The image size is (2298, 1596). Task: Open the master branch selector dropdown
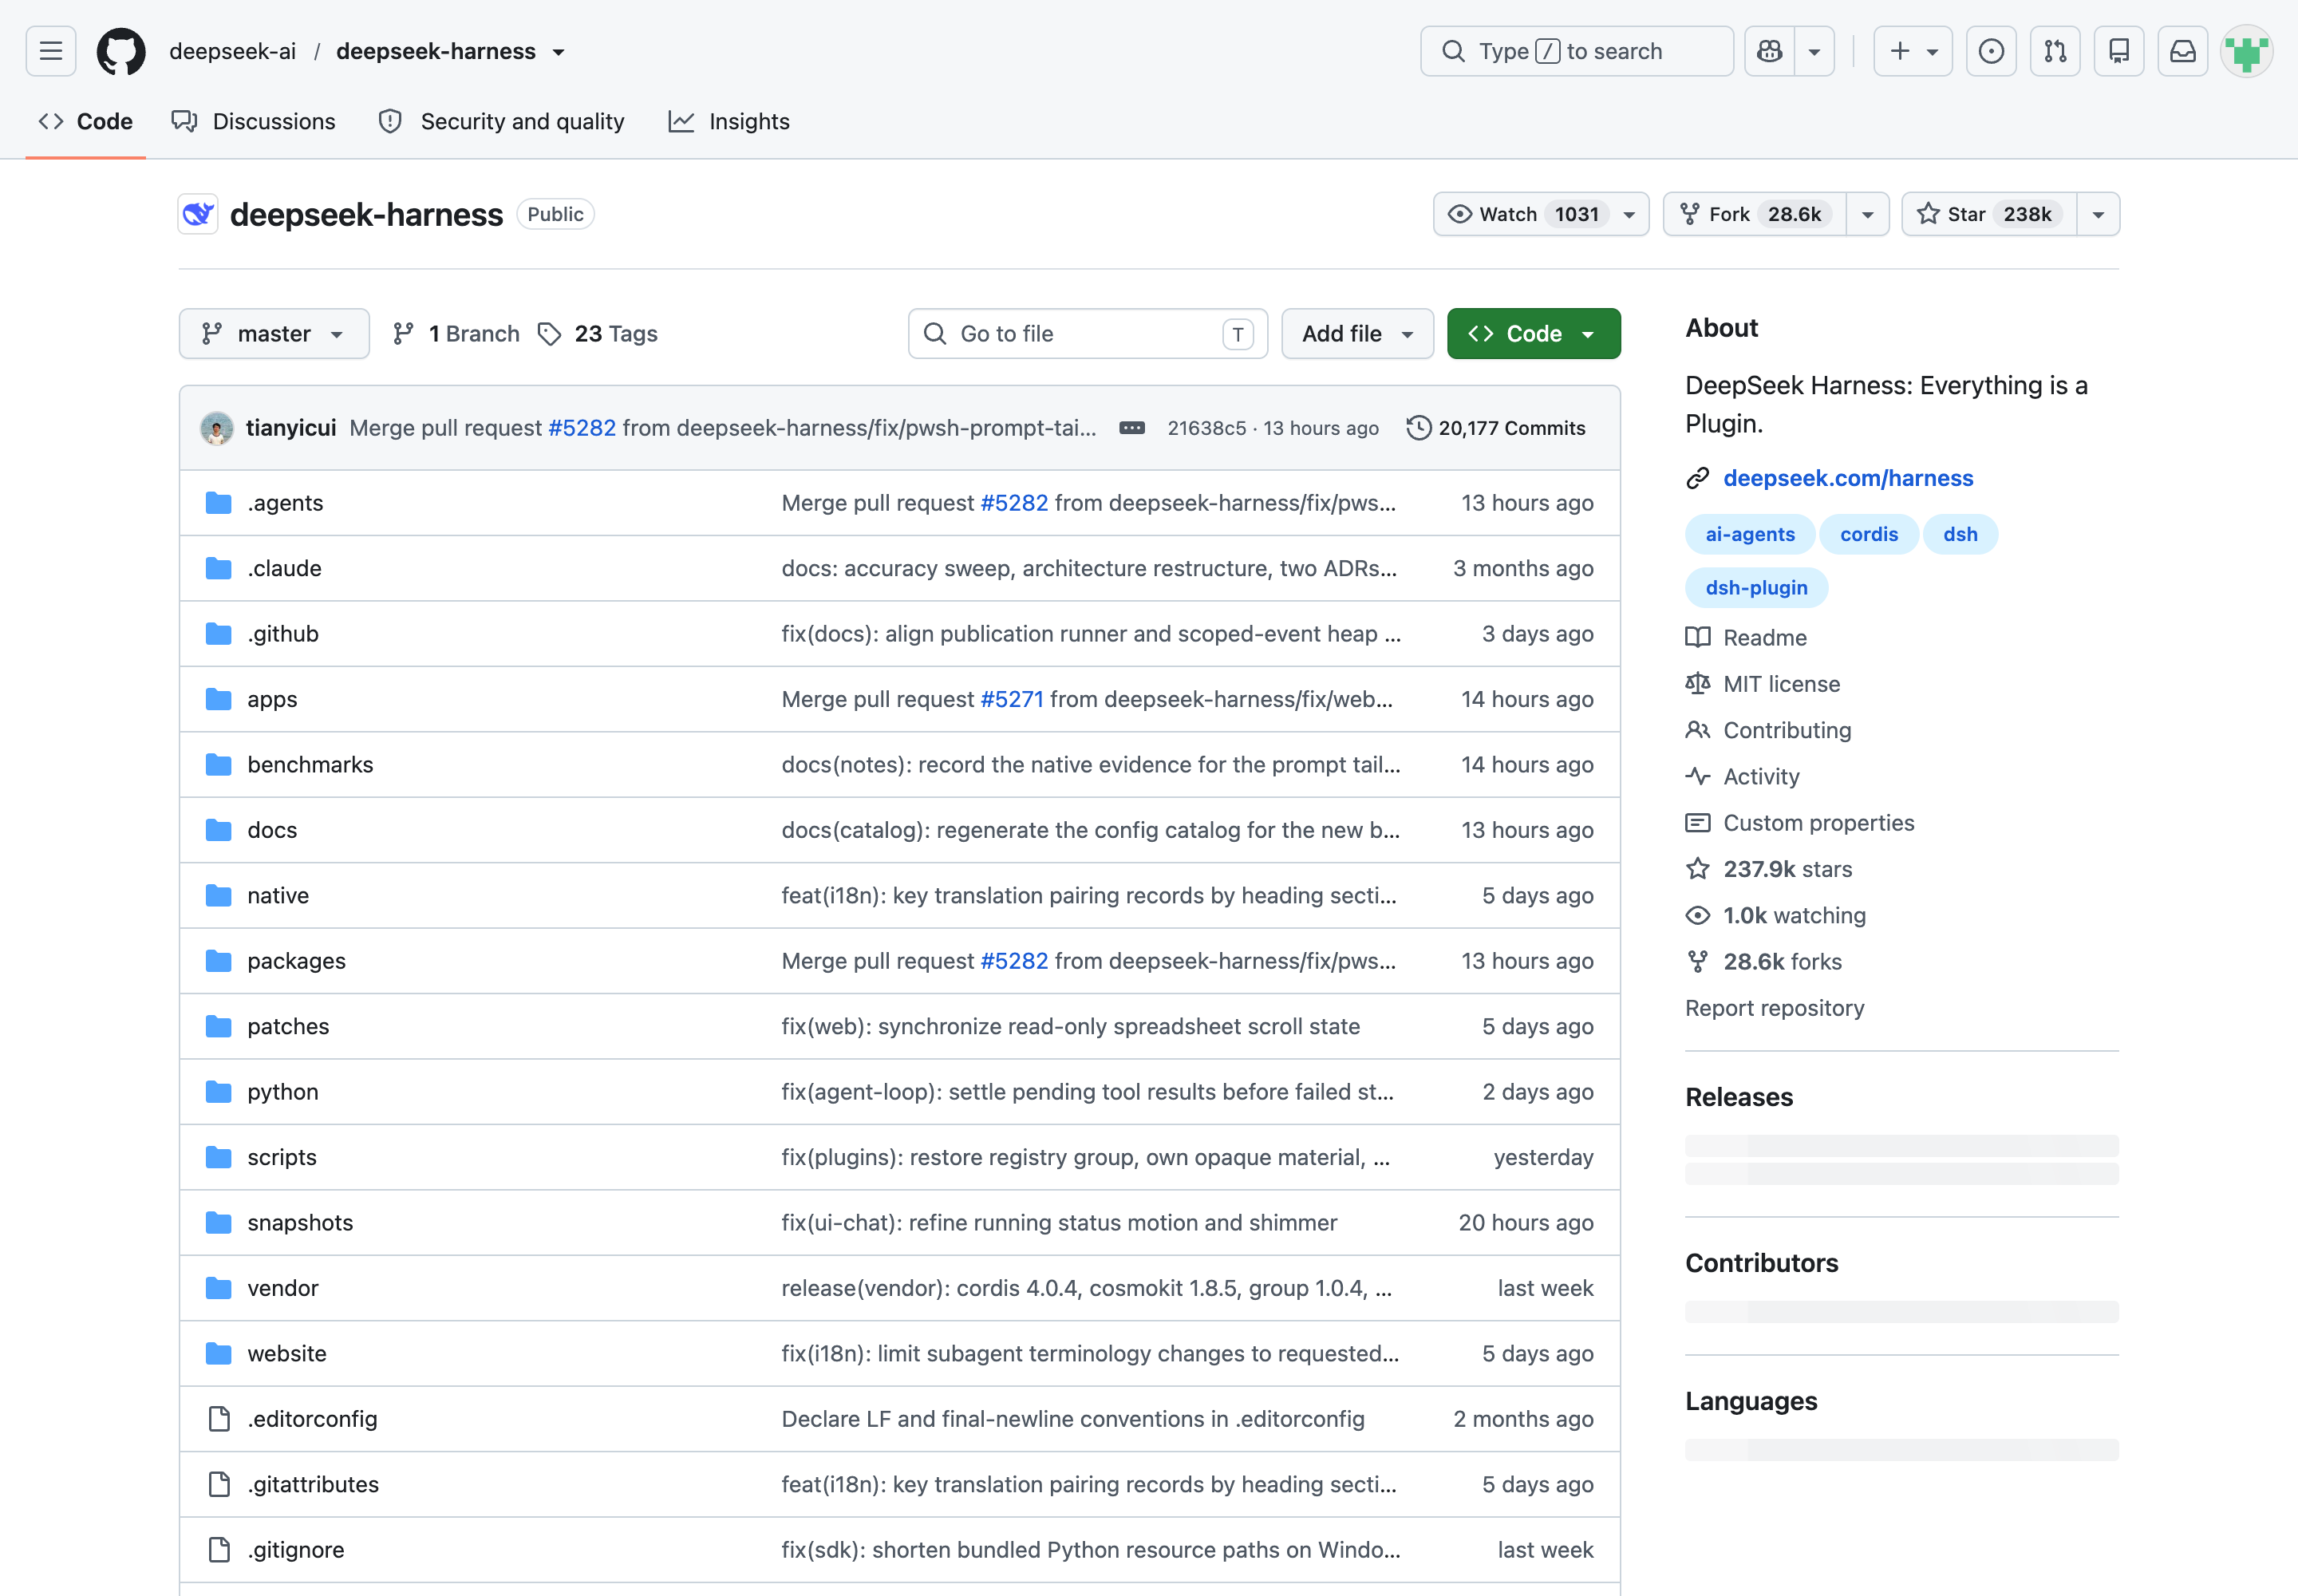tap(274, 333)
